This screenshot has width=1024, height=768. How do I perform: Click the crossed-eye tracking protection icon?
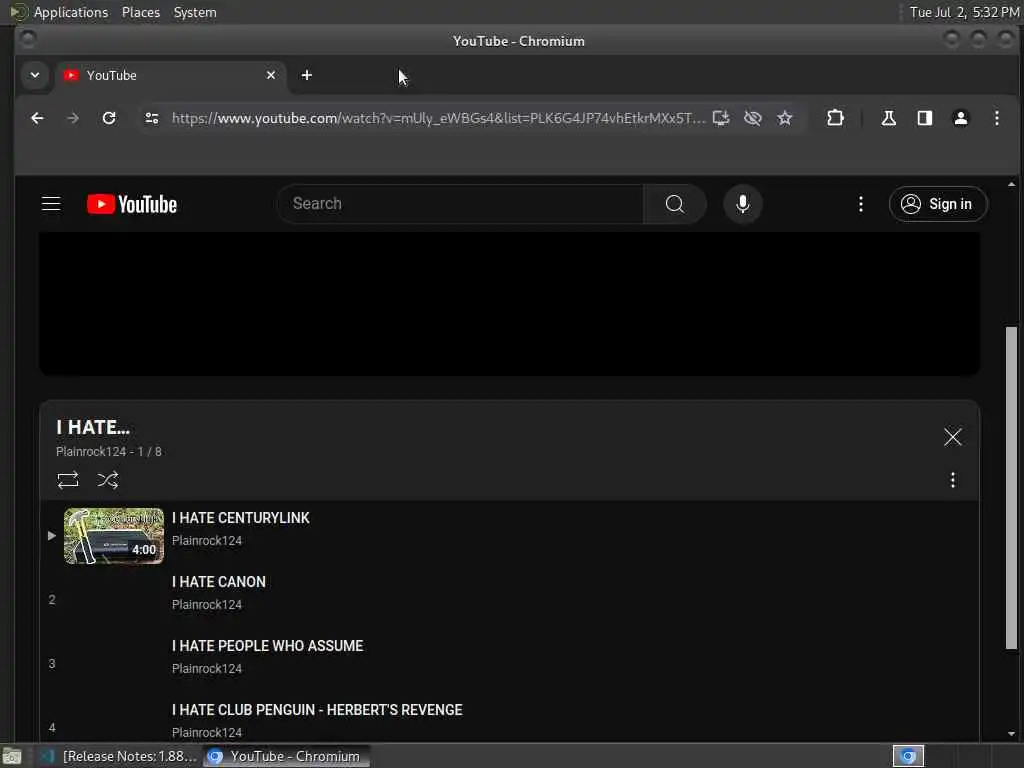click(752, 118)
